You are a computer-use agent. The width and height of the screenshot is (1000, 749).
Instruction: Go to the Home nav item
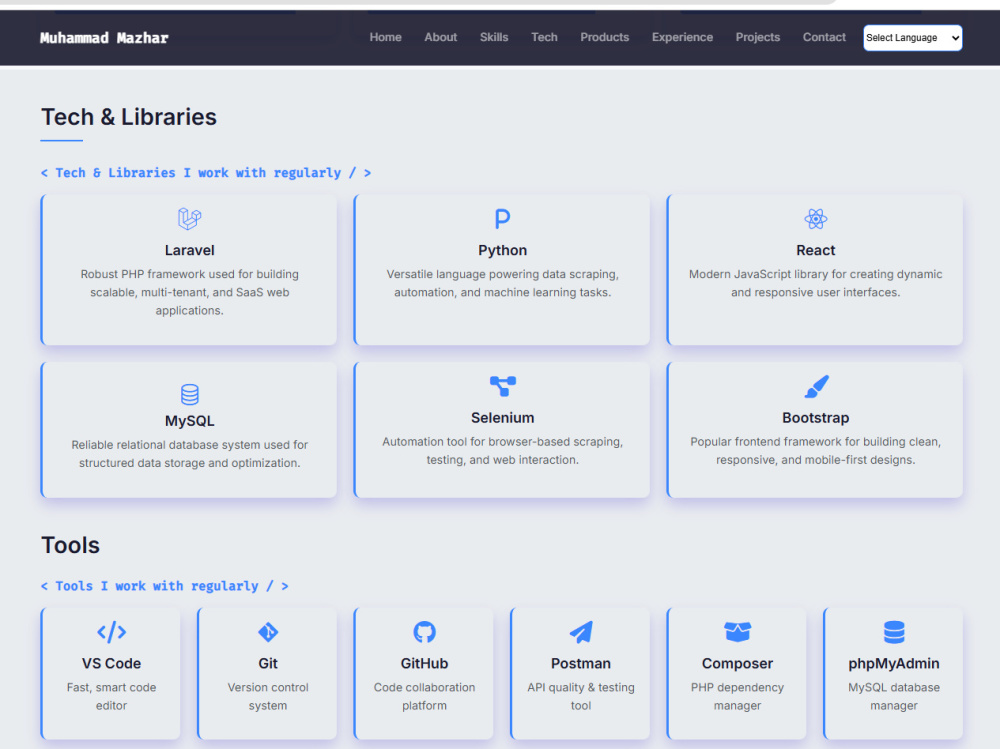click(385, 37)
